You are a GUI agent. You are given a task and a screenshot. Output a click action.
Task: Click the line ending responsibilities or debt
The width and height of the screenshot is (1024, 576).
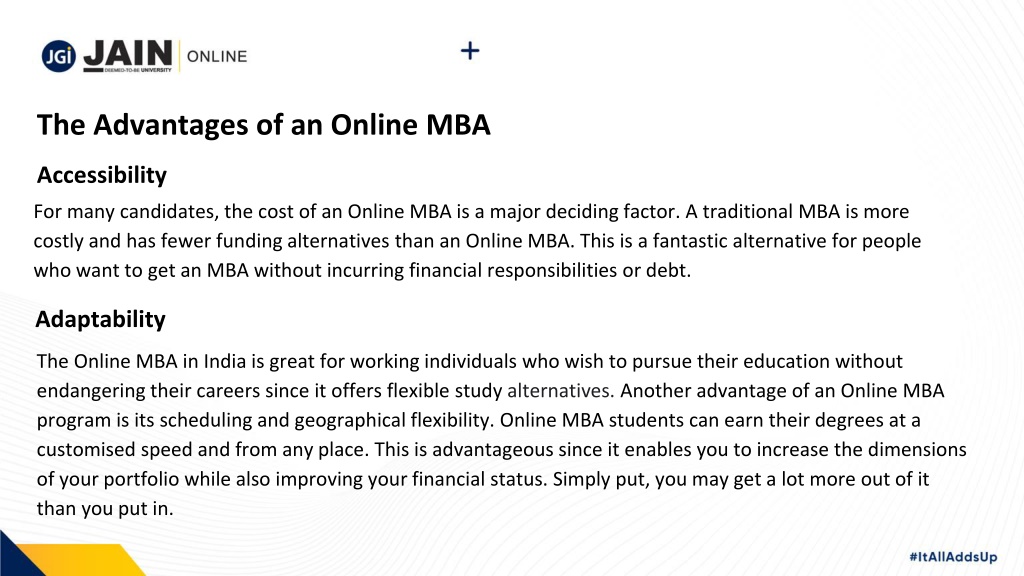(x=362, y=270)
